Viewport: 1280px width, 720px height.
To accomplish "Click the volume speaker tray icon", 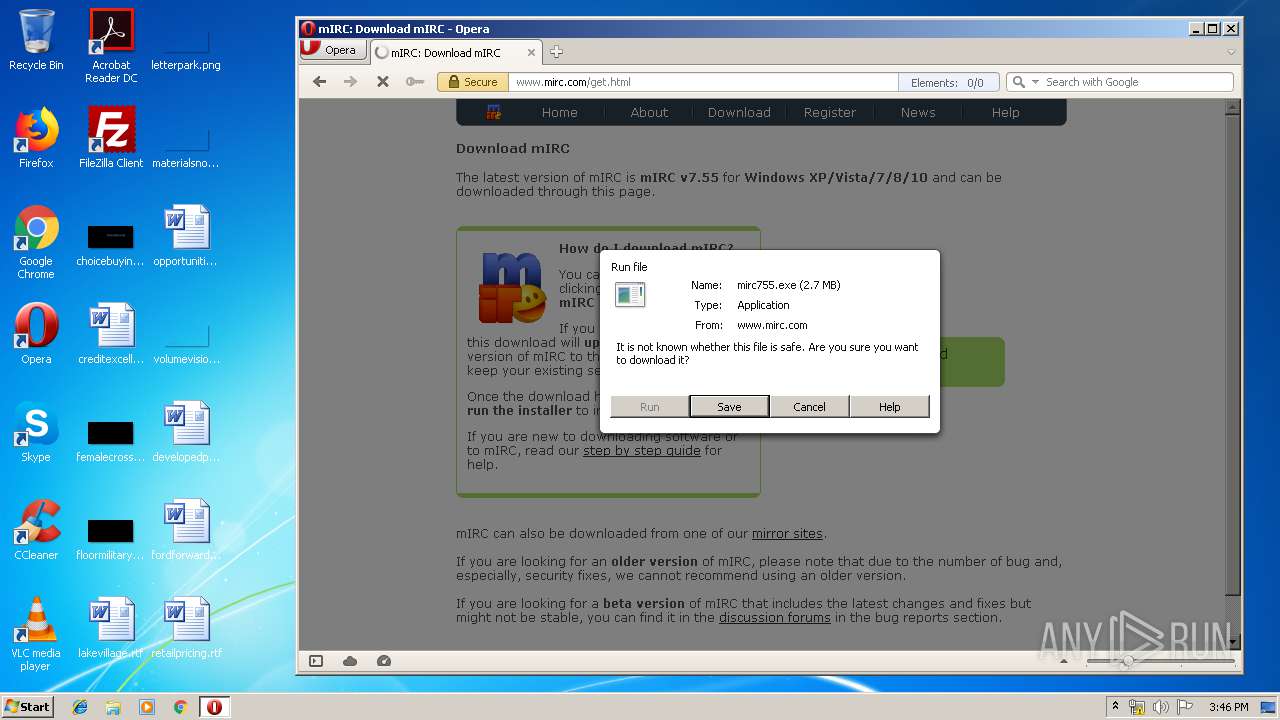I will coord(1160,707).
